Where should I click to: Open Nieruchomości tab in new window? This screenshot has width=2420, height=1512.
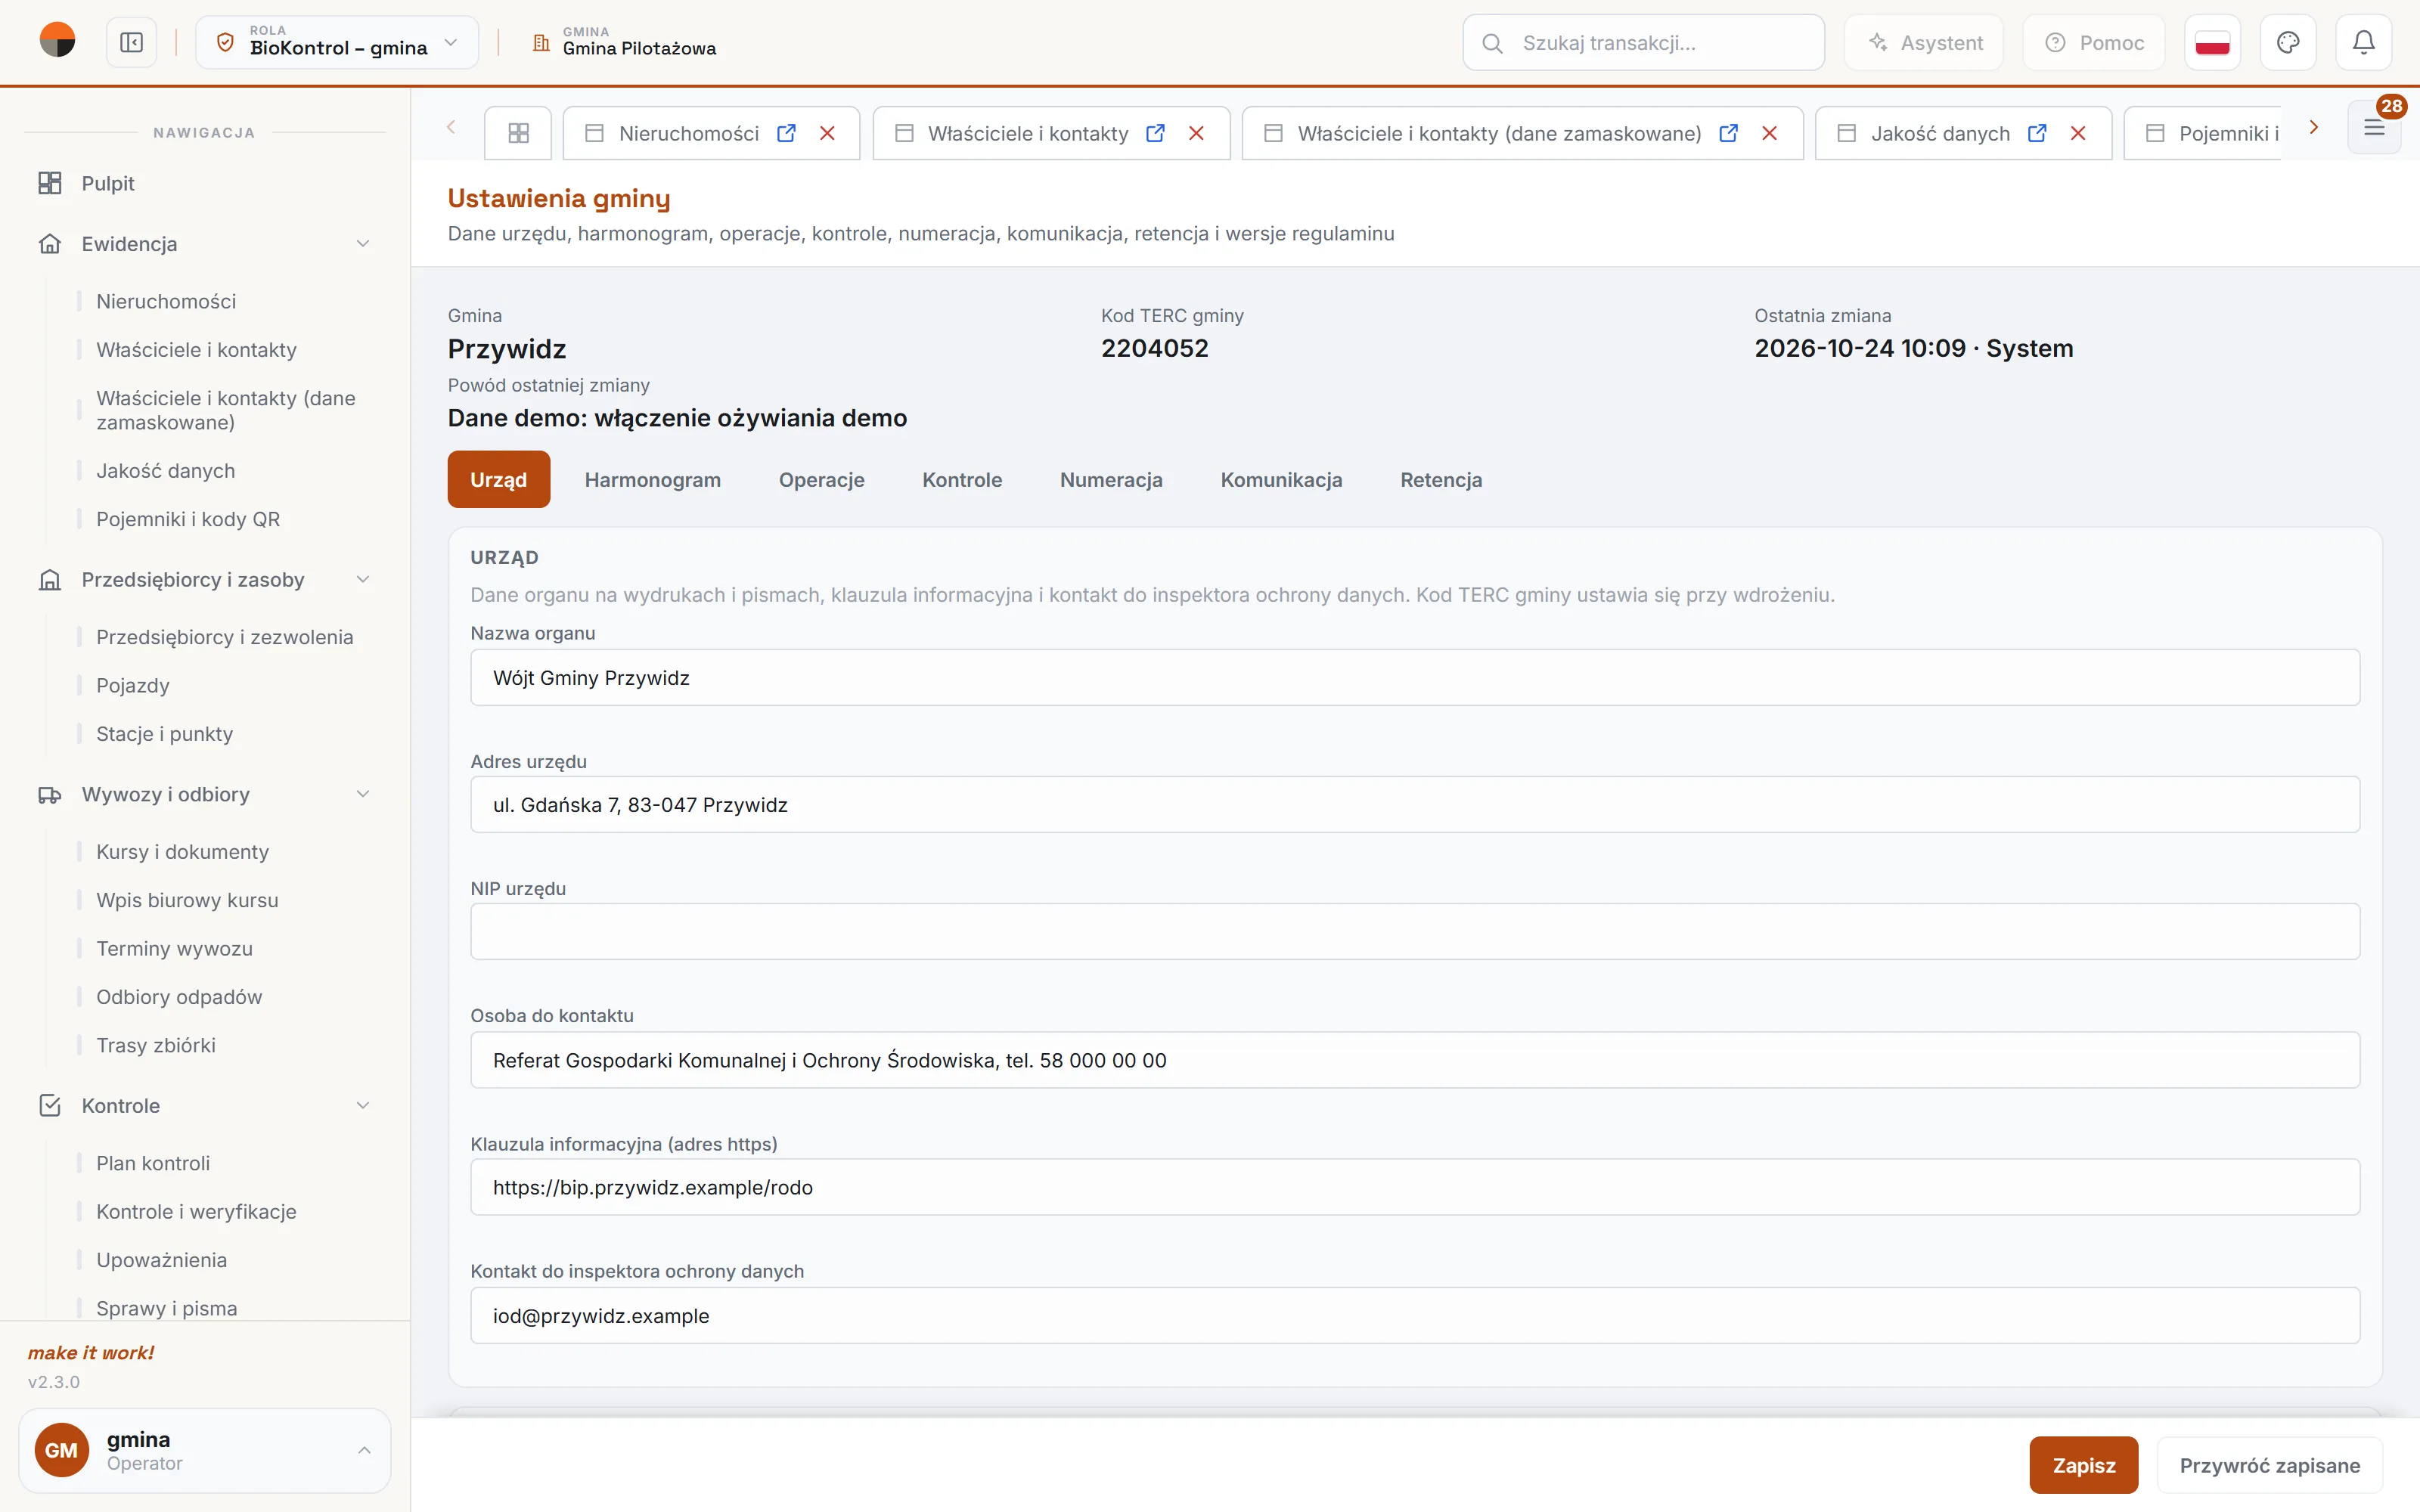pyautogui.click(x=786, y=133)
